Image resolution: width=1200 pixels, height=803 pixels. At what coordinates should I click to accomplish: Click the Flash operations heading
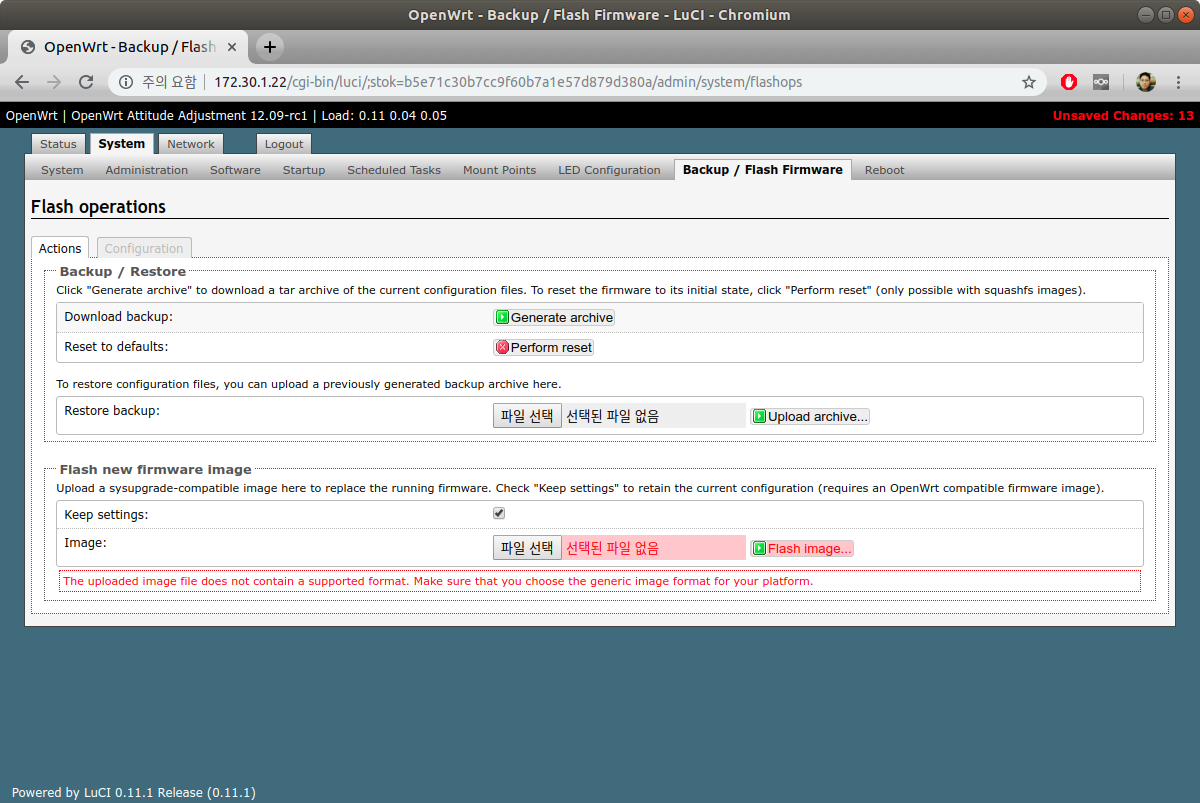tap(98, 207)
